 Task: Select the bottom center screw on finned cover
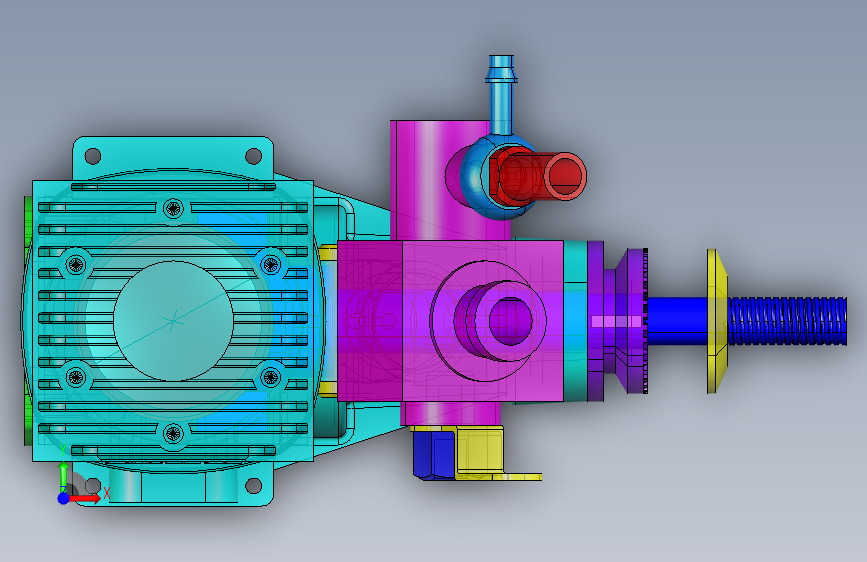click(174, 433)
